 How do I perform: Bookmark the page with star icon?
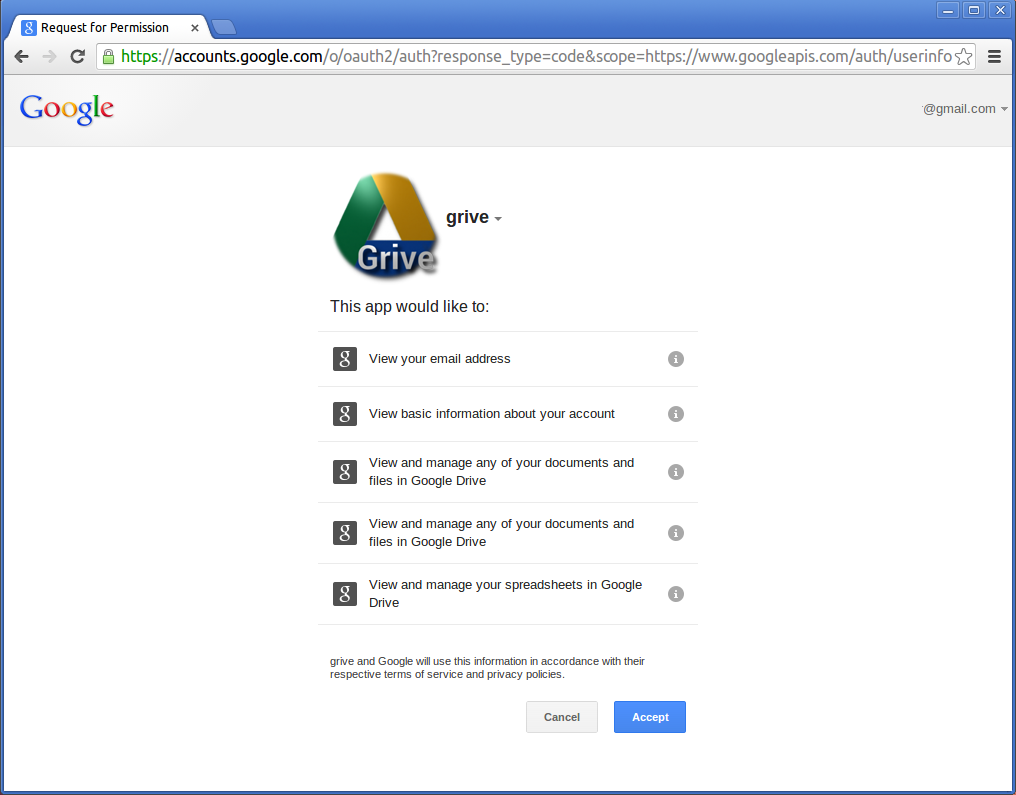point(964,56)
